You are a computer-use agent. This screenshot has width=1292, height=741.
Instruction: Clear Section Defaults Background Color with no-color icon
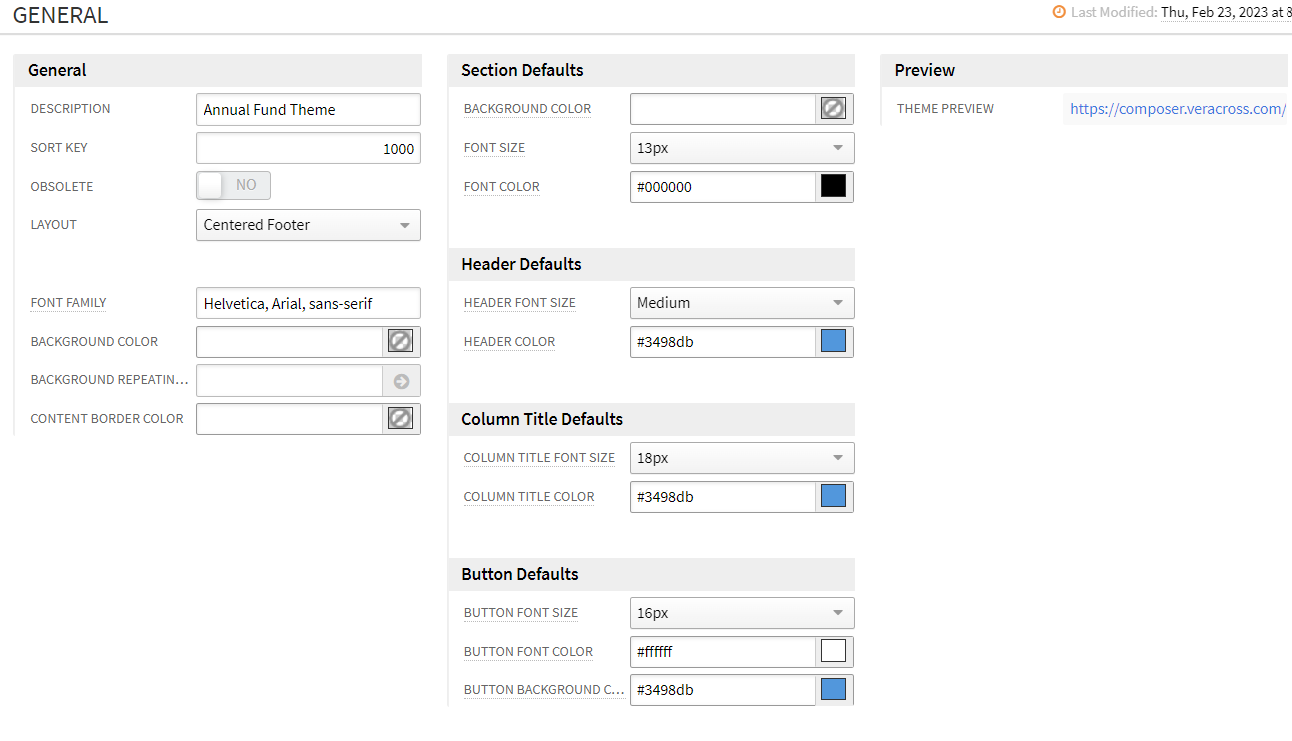(833, 108)
